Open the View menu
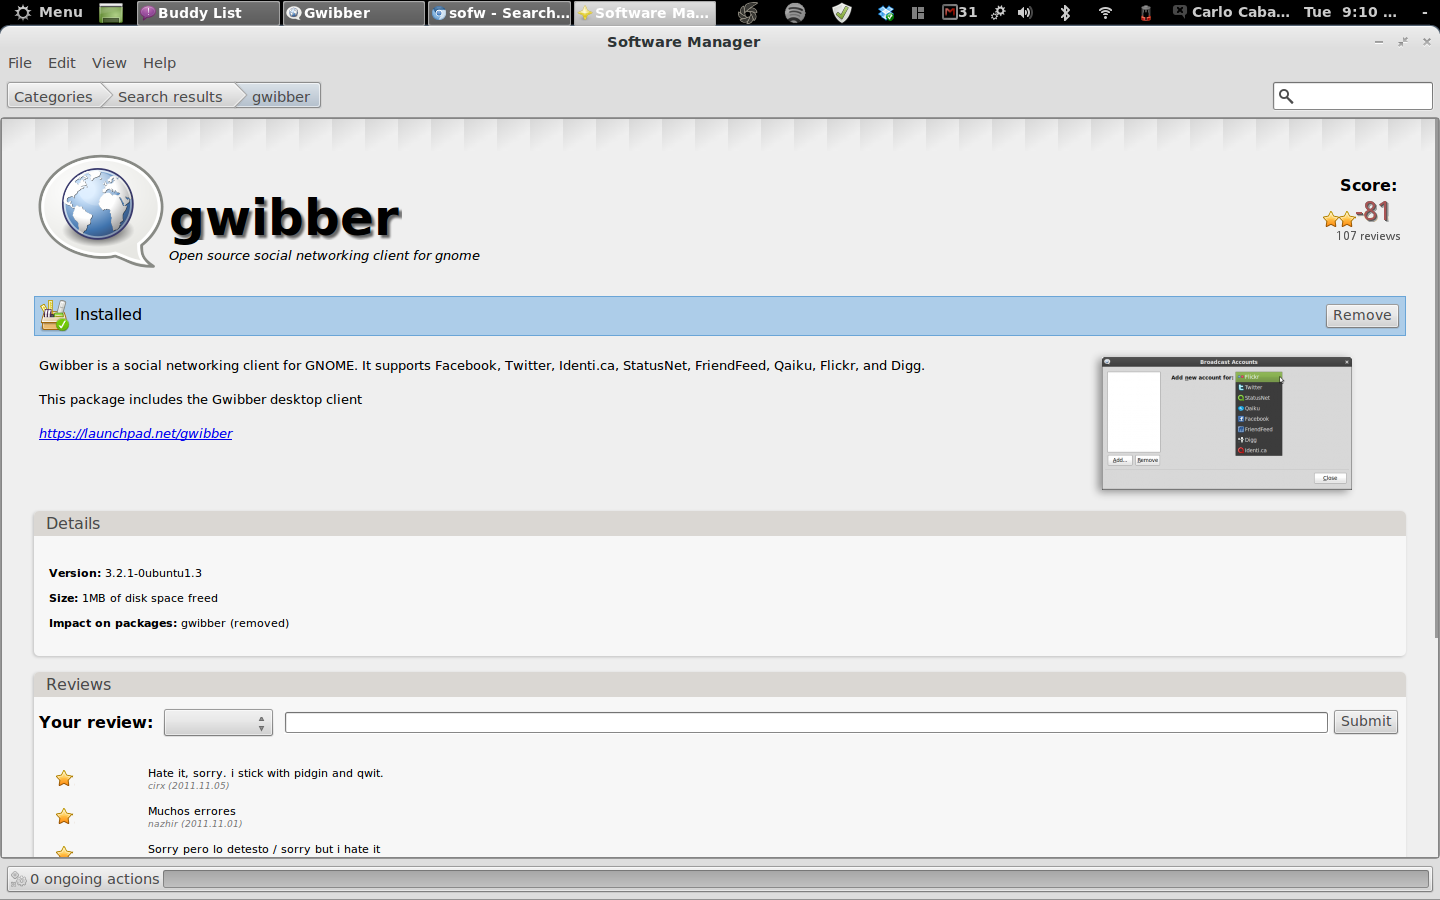This screenshot has height=900, width=1440. point(109,63)
